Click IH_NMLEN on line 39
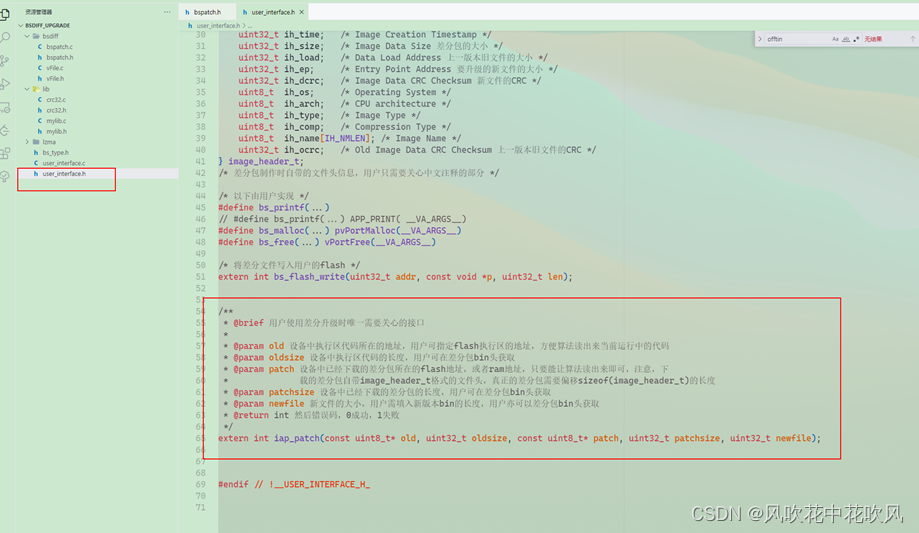The width and height of the screenshot is (919, 533). click(x=345, y=138)
